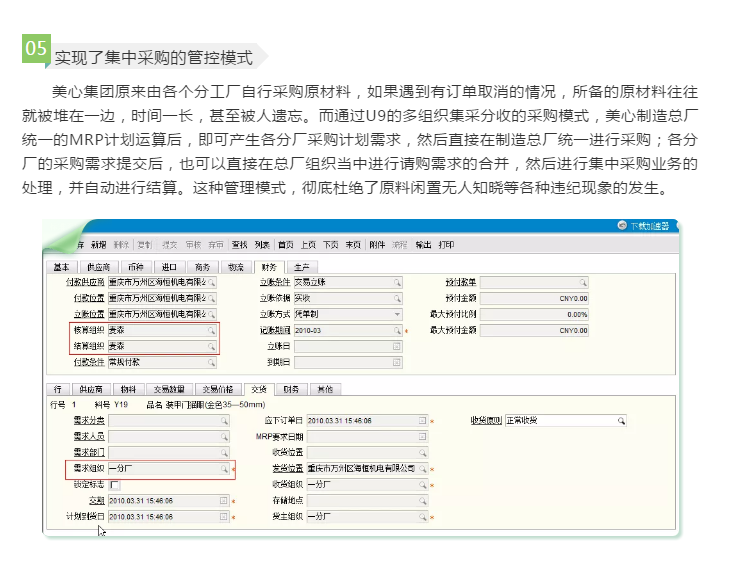Image resolution: width=730 pixels, height=568 pixels.
Task: Open lookup for 发货位置 field
Action: point(423,469)
